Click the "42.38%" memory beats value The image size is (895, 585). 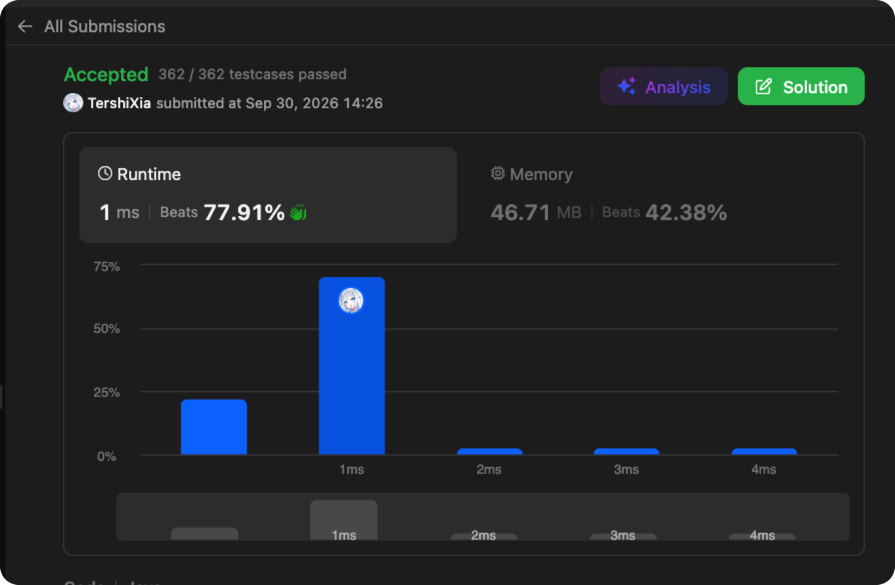tap(686, 213)
